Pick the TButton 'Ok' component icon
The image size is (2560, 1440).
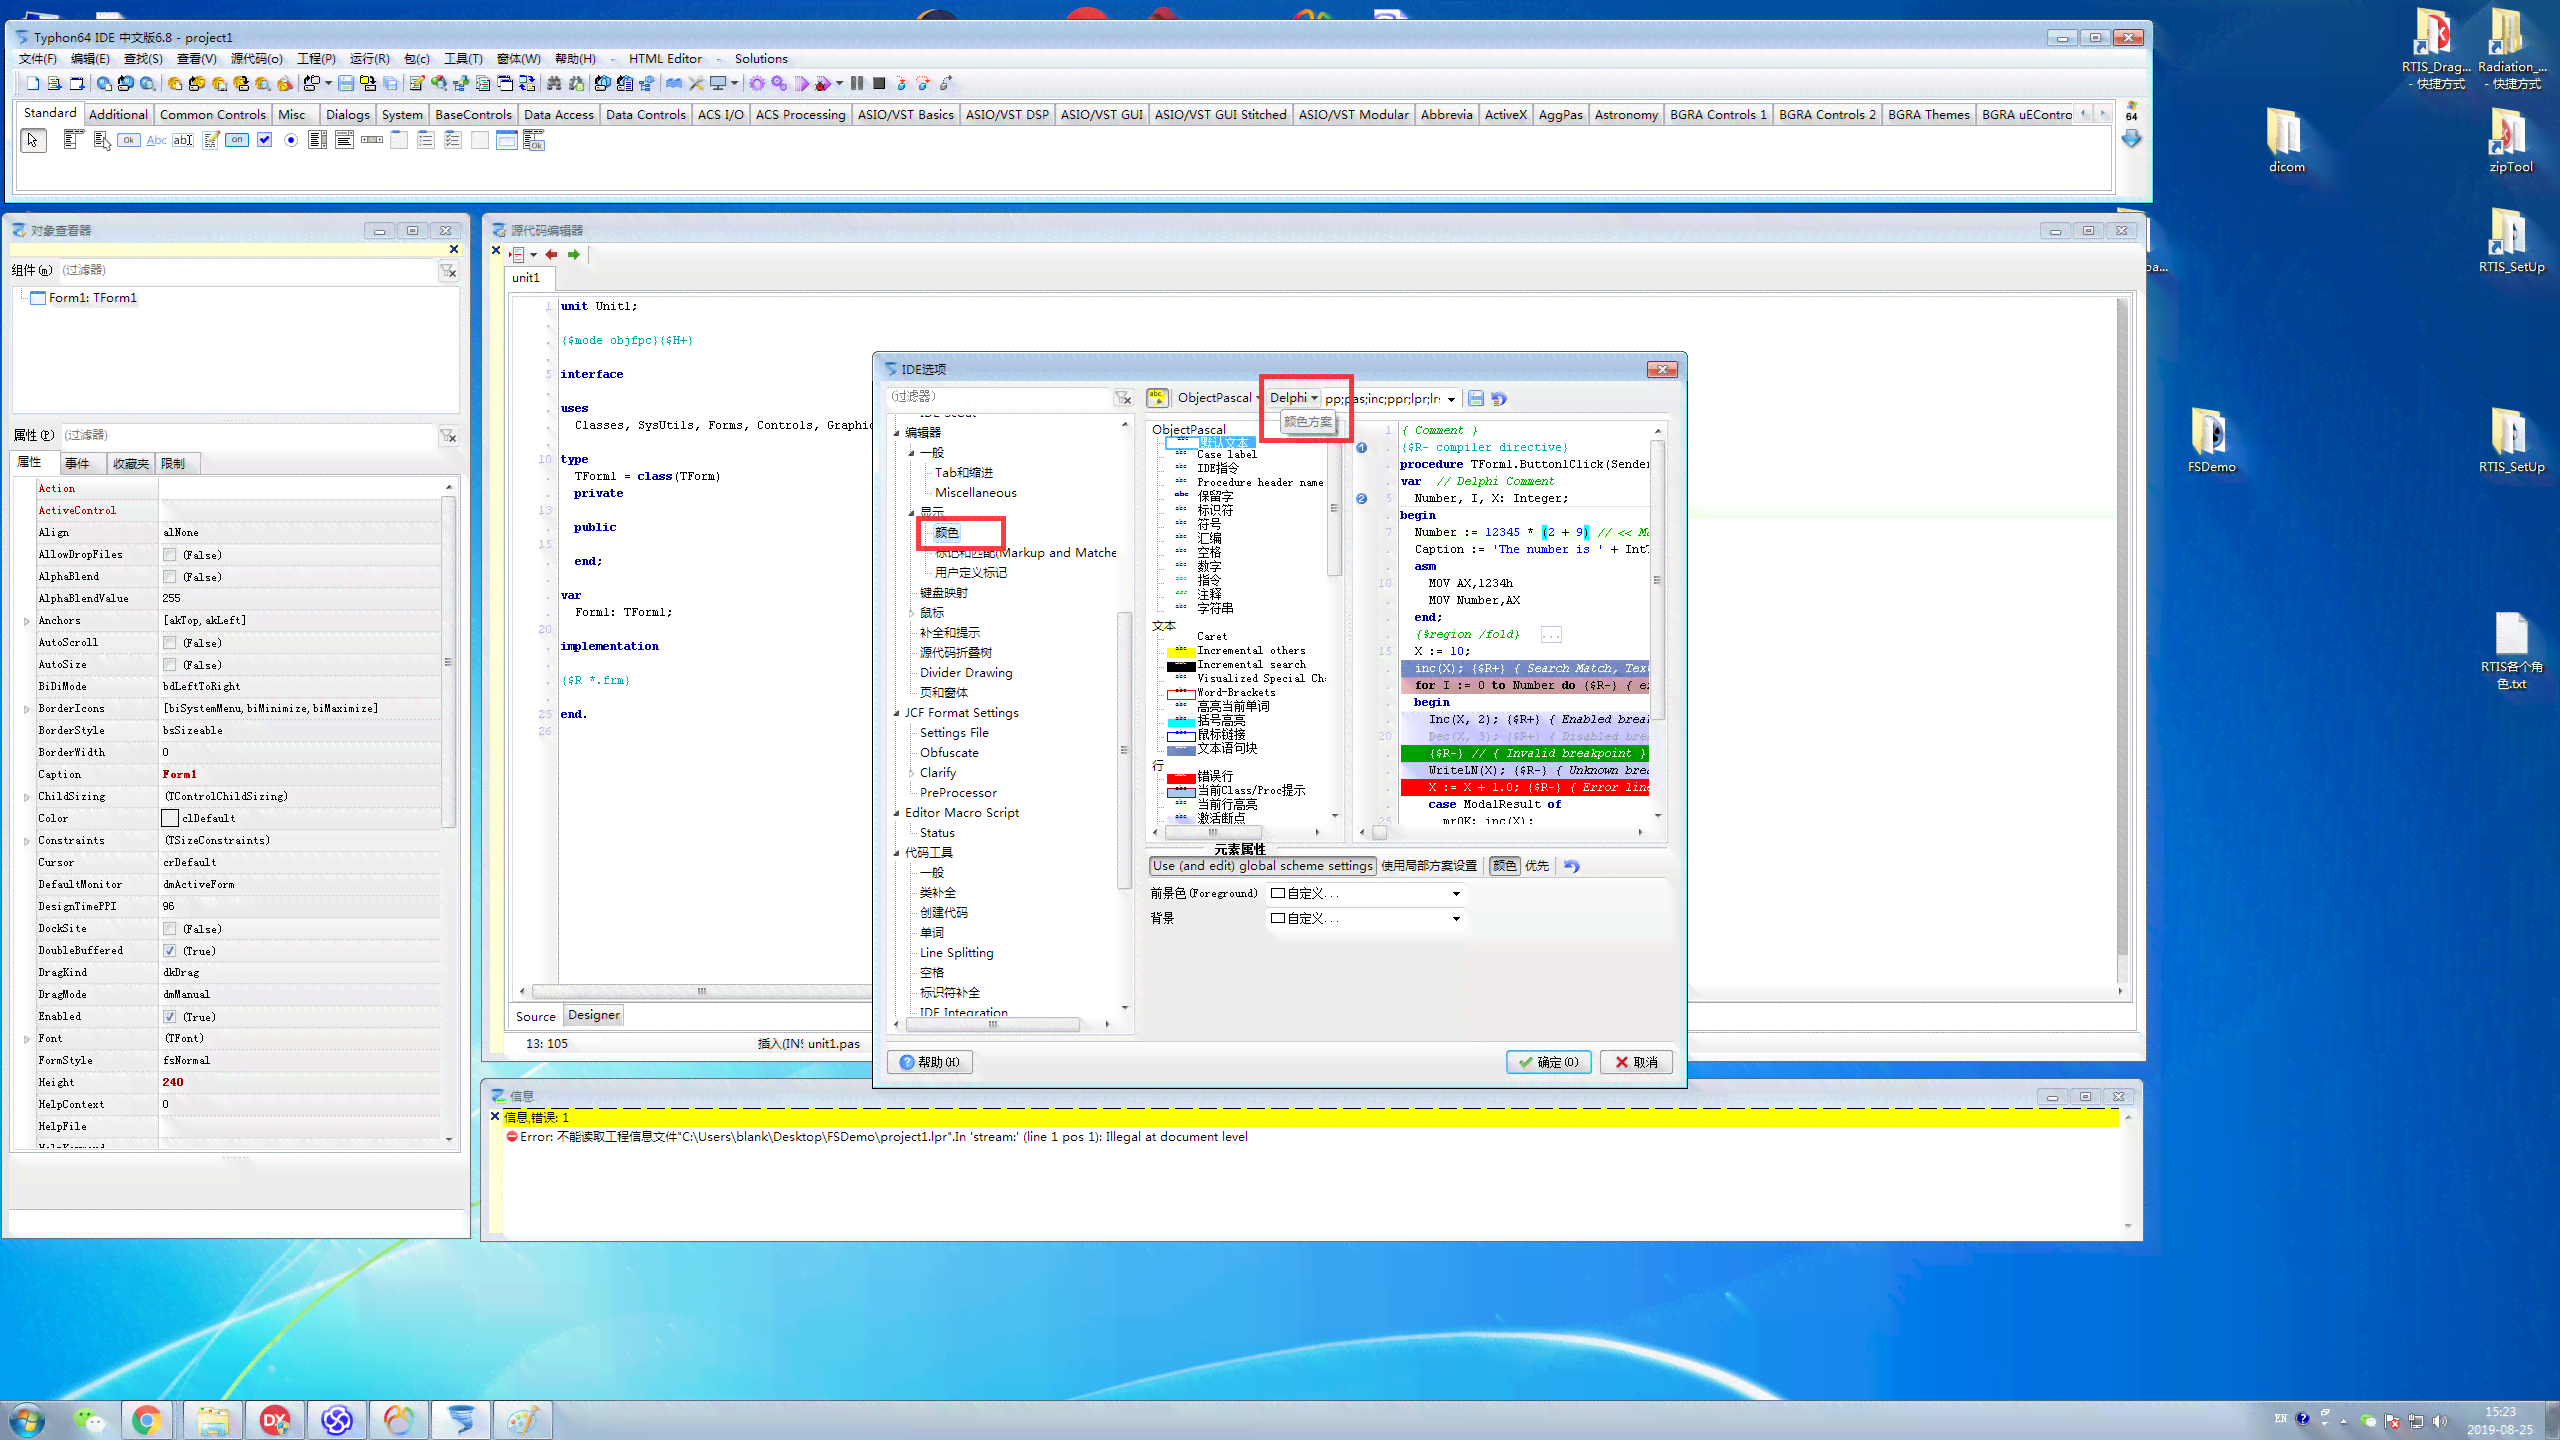click(x=129, y=140)
